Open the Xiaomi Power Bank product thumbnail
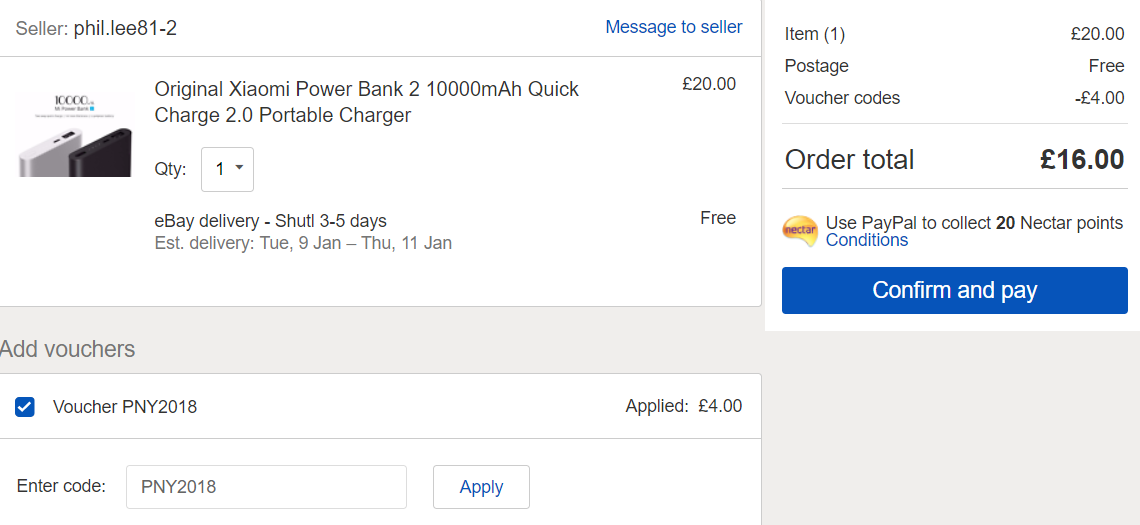Viewport: 1140px width, 525px height. 75,133
